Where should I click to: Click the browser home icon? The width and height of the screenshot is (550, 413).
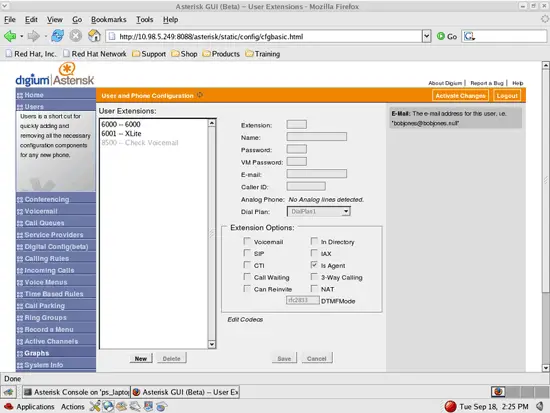point(94,36)
